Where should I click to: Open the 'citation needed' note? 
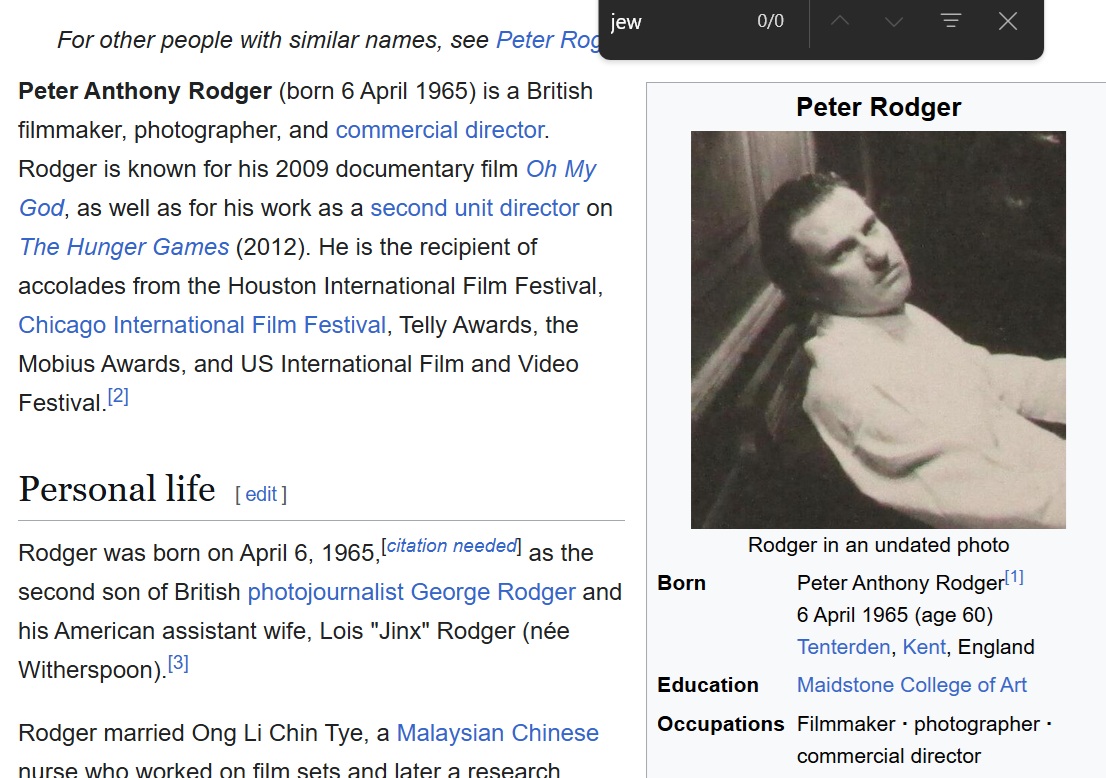451,546
